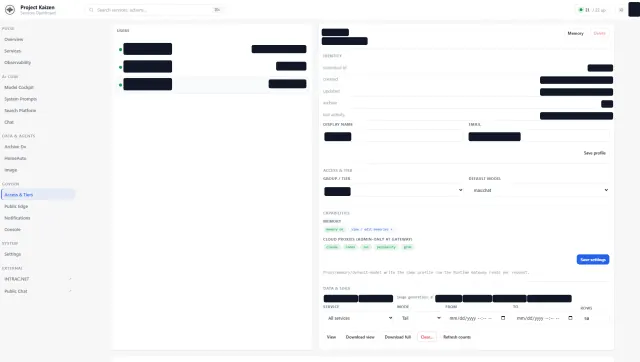
Task: Open Chat in the sidebar
Action: click(x=9, y=122)
